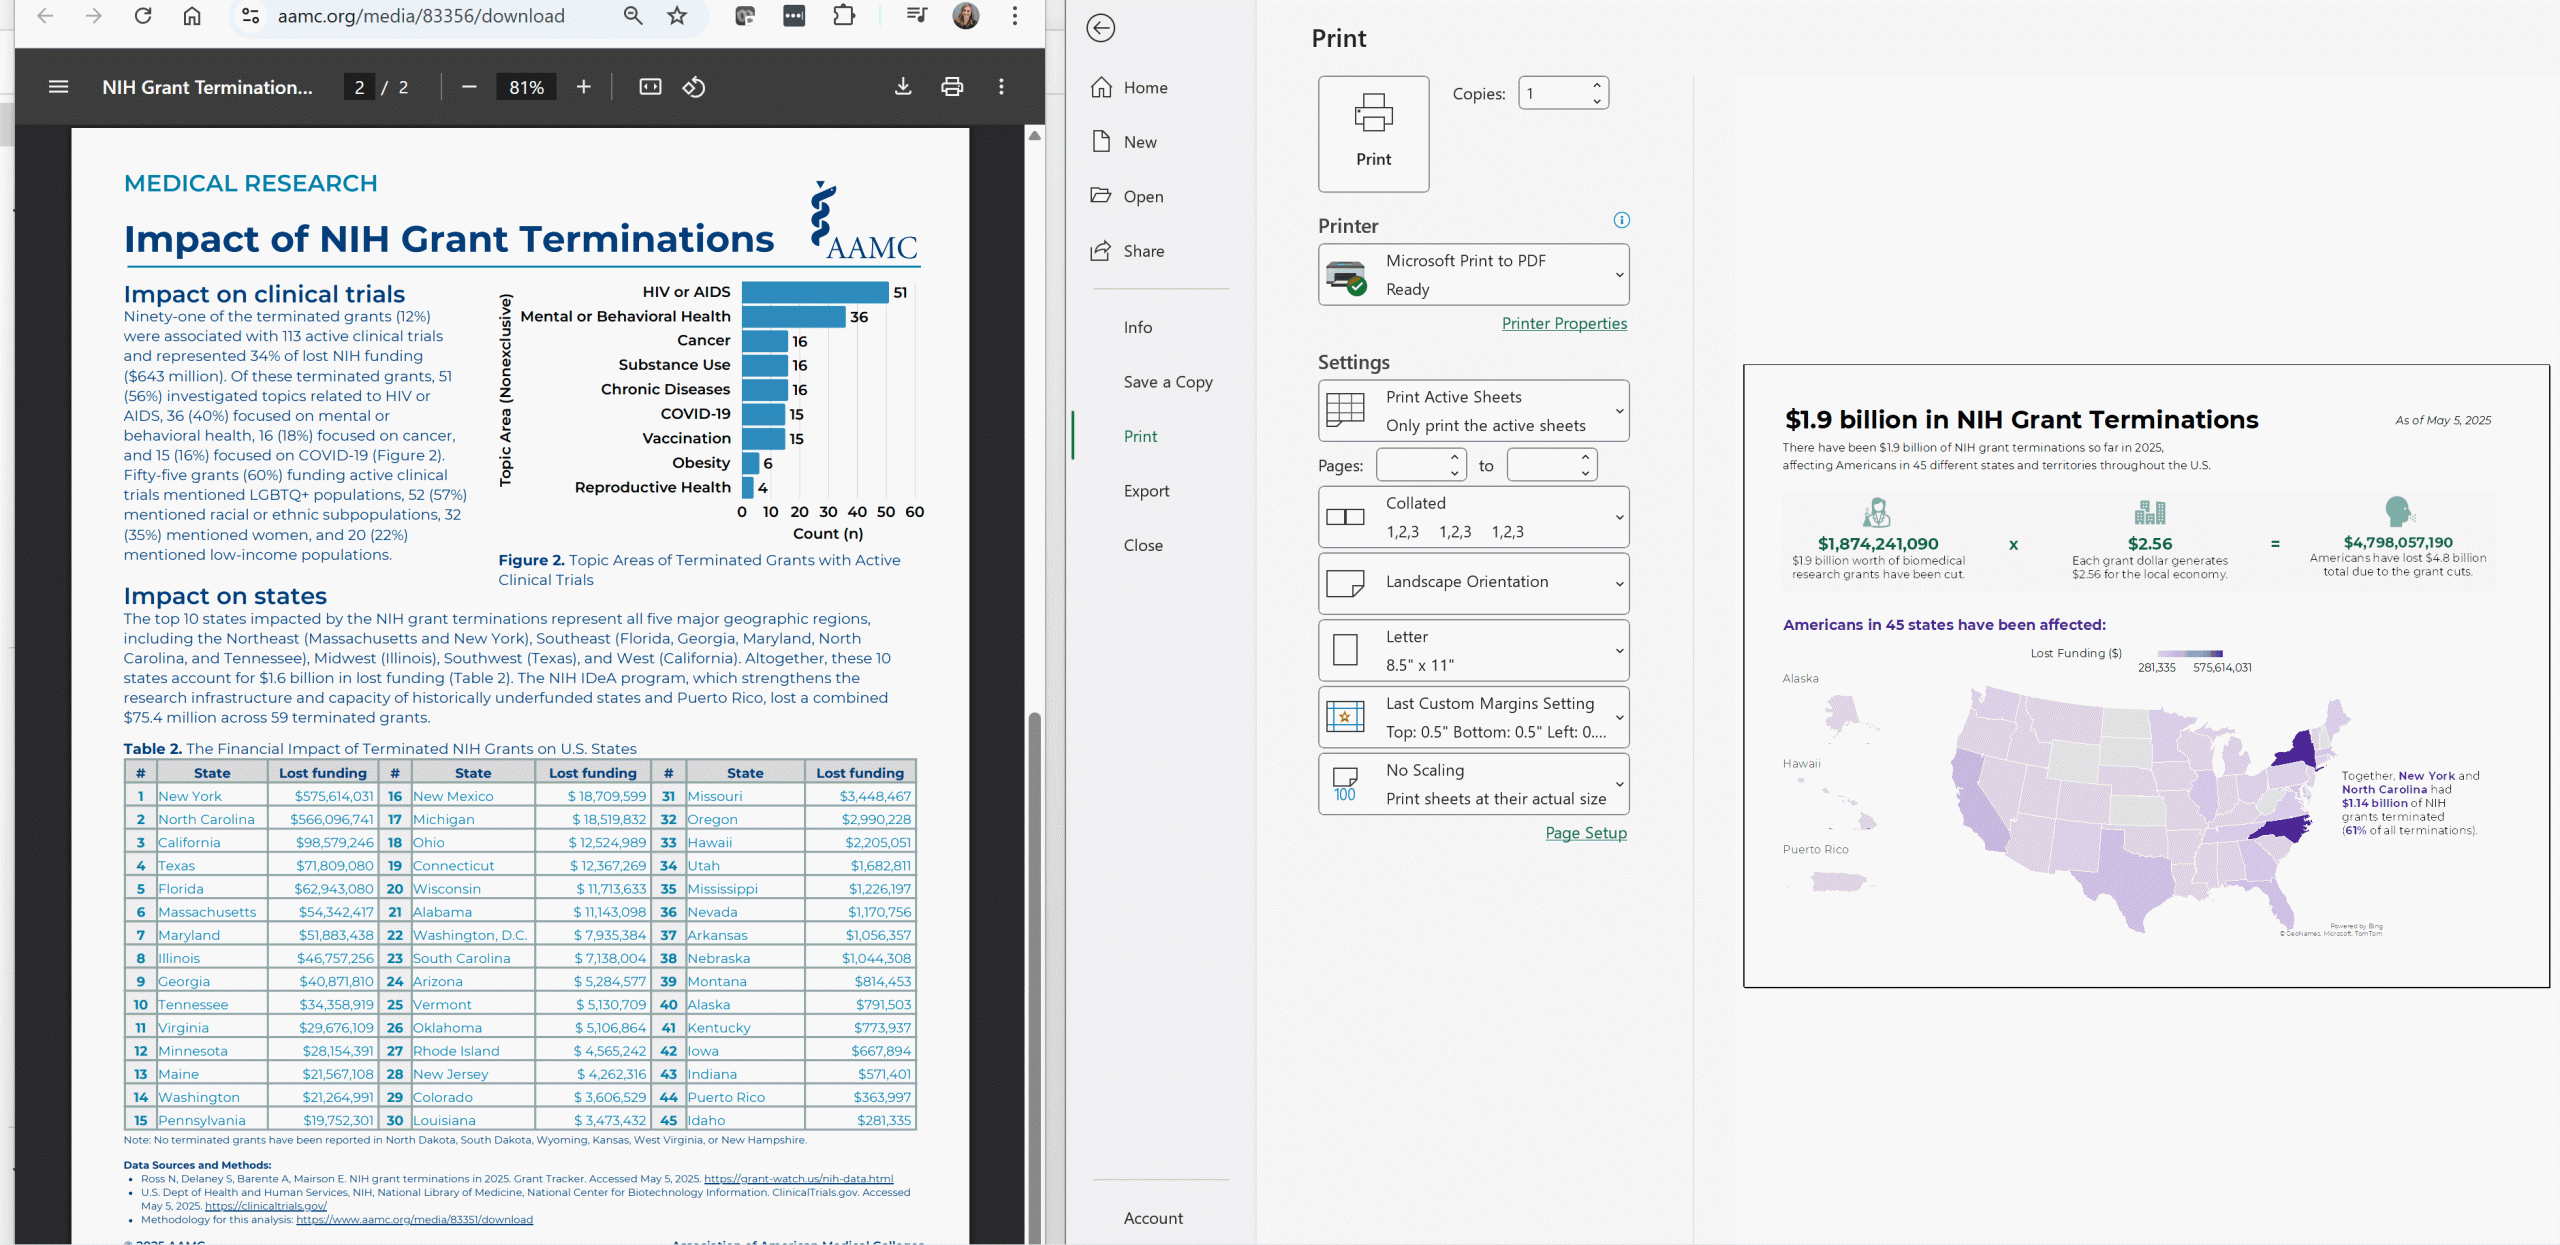2560x1245 pixels.
Task: Expand Print Active Sheets dropdown
Action: [x=1473, y=411]
